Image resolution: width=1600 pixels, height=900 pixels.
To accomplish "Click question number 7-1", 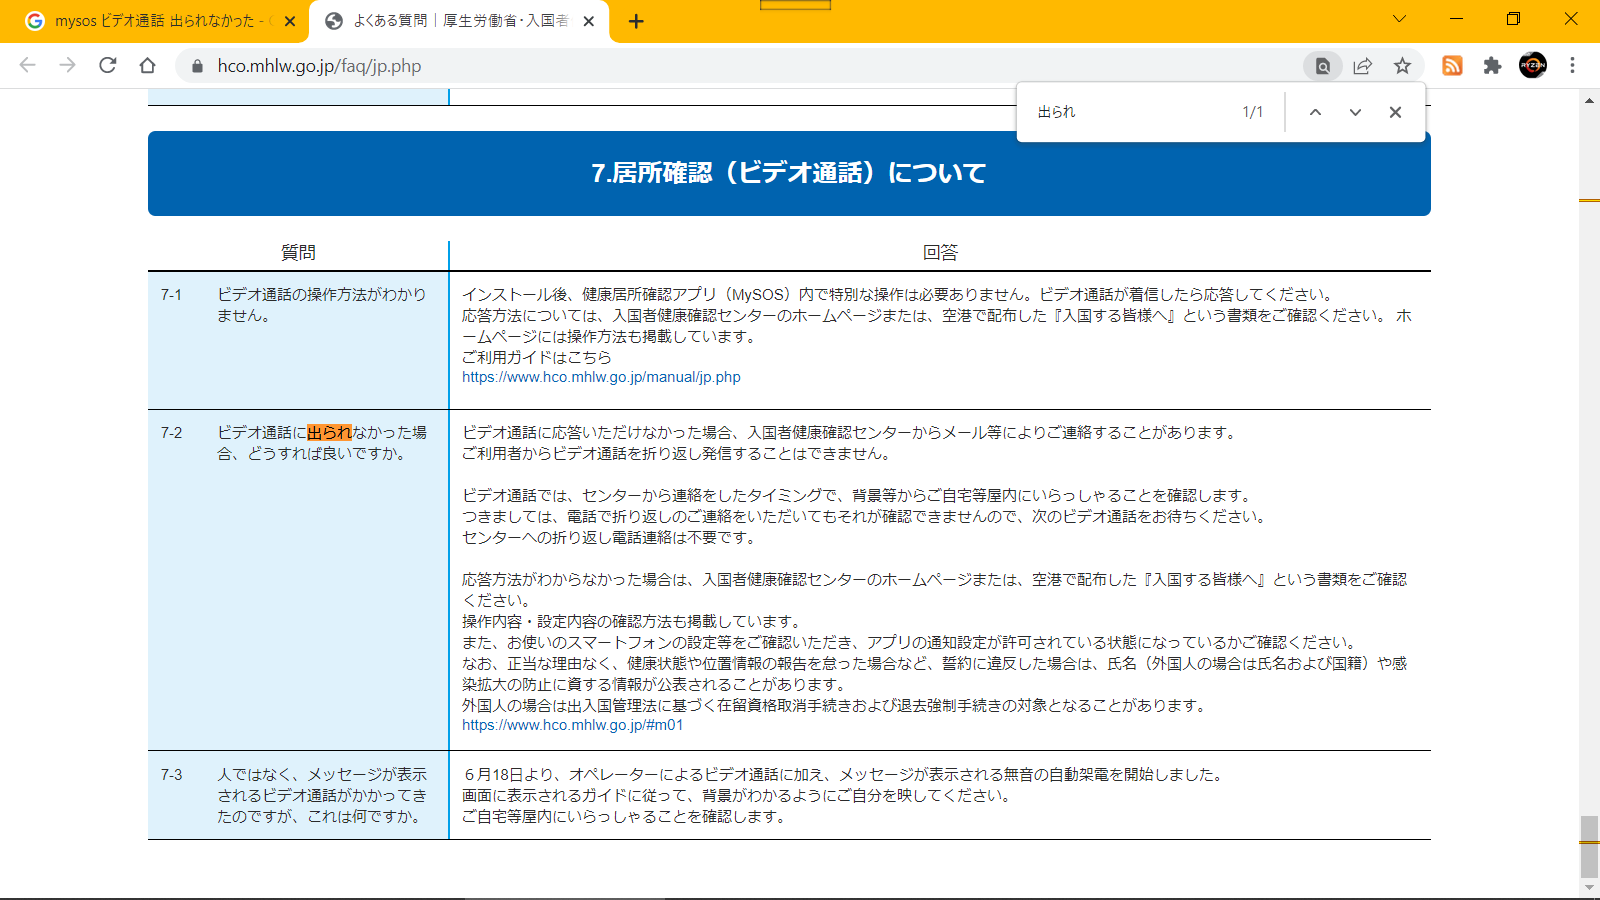I will 171,295.
